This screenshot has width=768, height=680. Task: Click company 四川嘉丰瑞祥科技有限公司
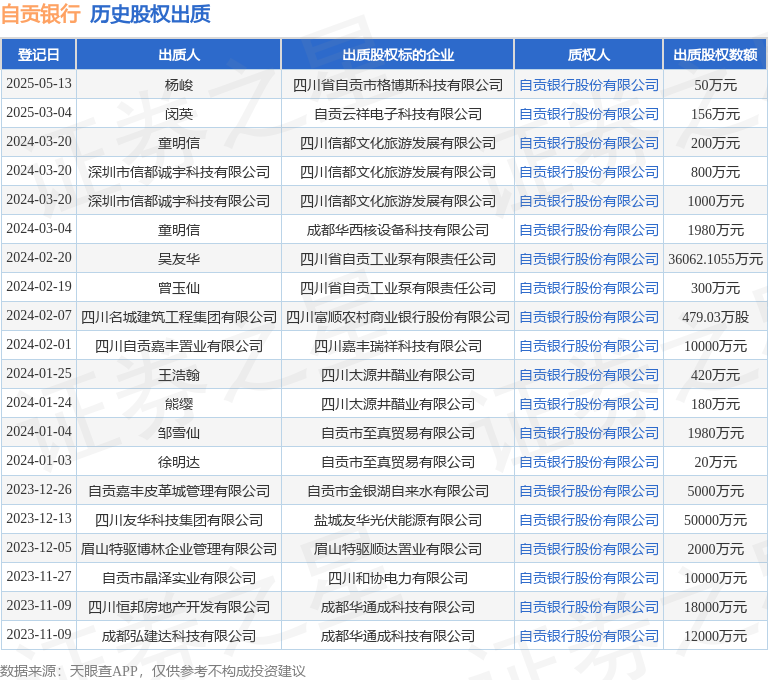click(x=398, y=346)
